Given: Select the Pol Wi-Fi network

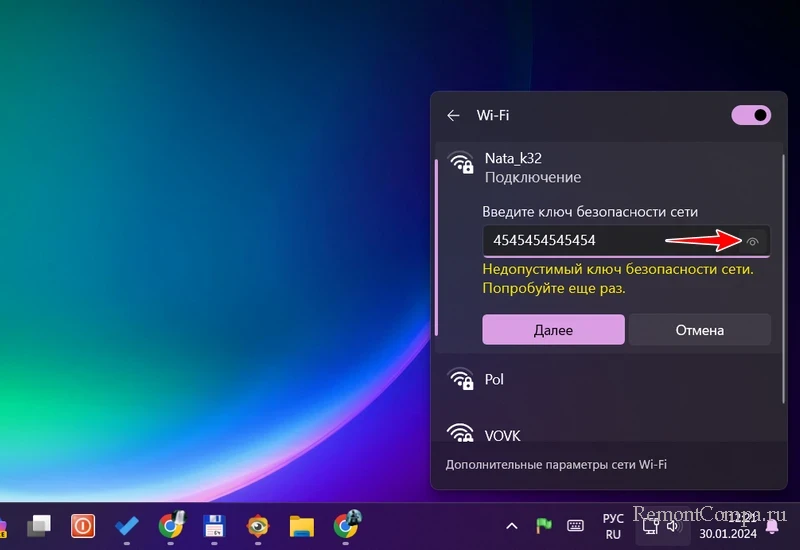Looking at the screenshot, I should coord(494,380).
